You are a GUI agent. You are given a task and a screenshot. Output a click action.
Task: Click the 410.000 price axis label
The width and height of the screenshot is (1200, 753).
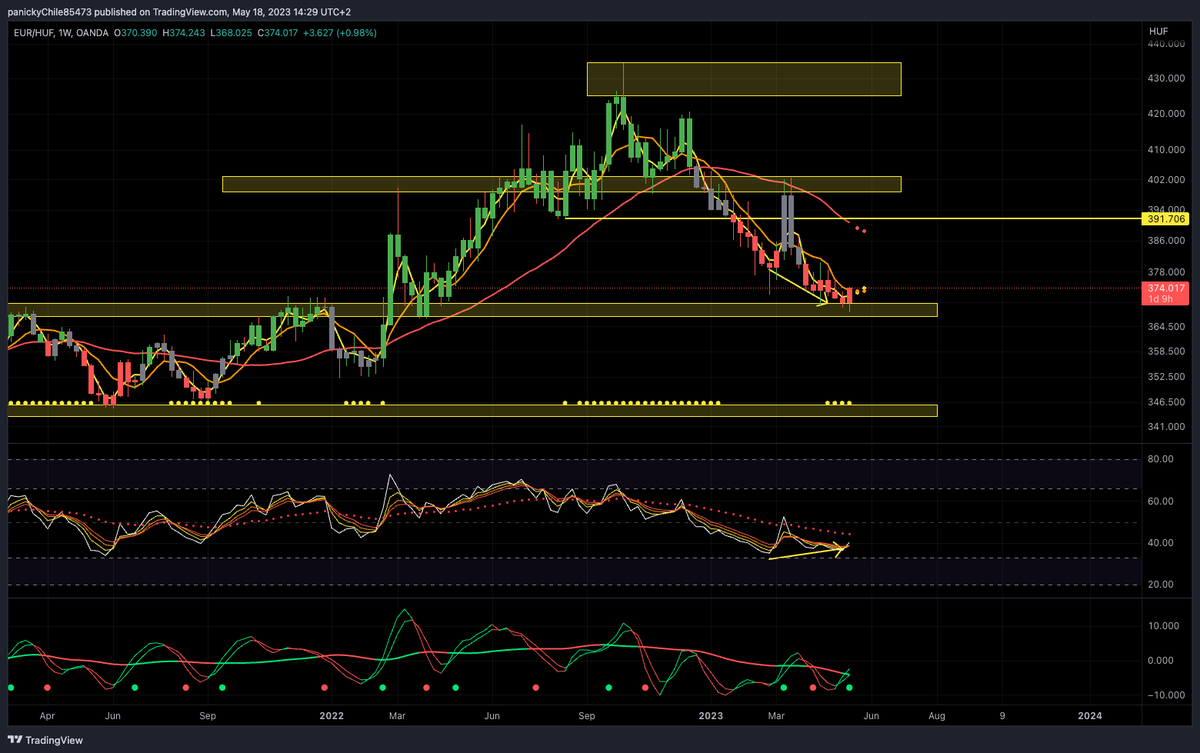[1165, 150]
